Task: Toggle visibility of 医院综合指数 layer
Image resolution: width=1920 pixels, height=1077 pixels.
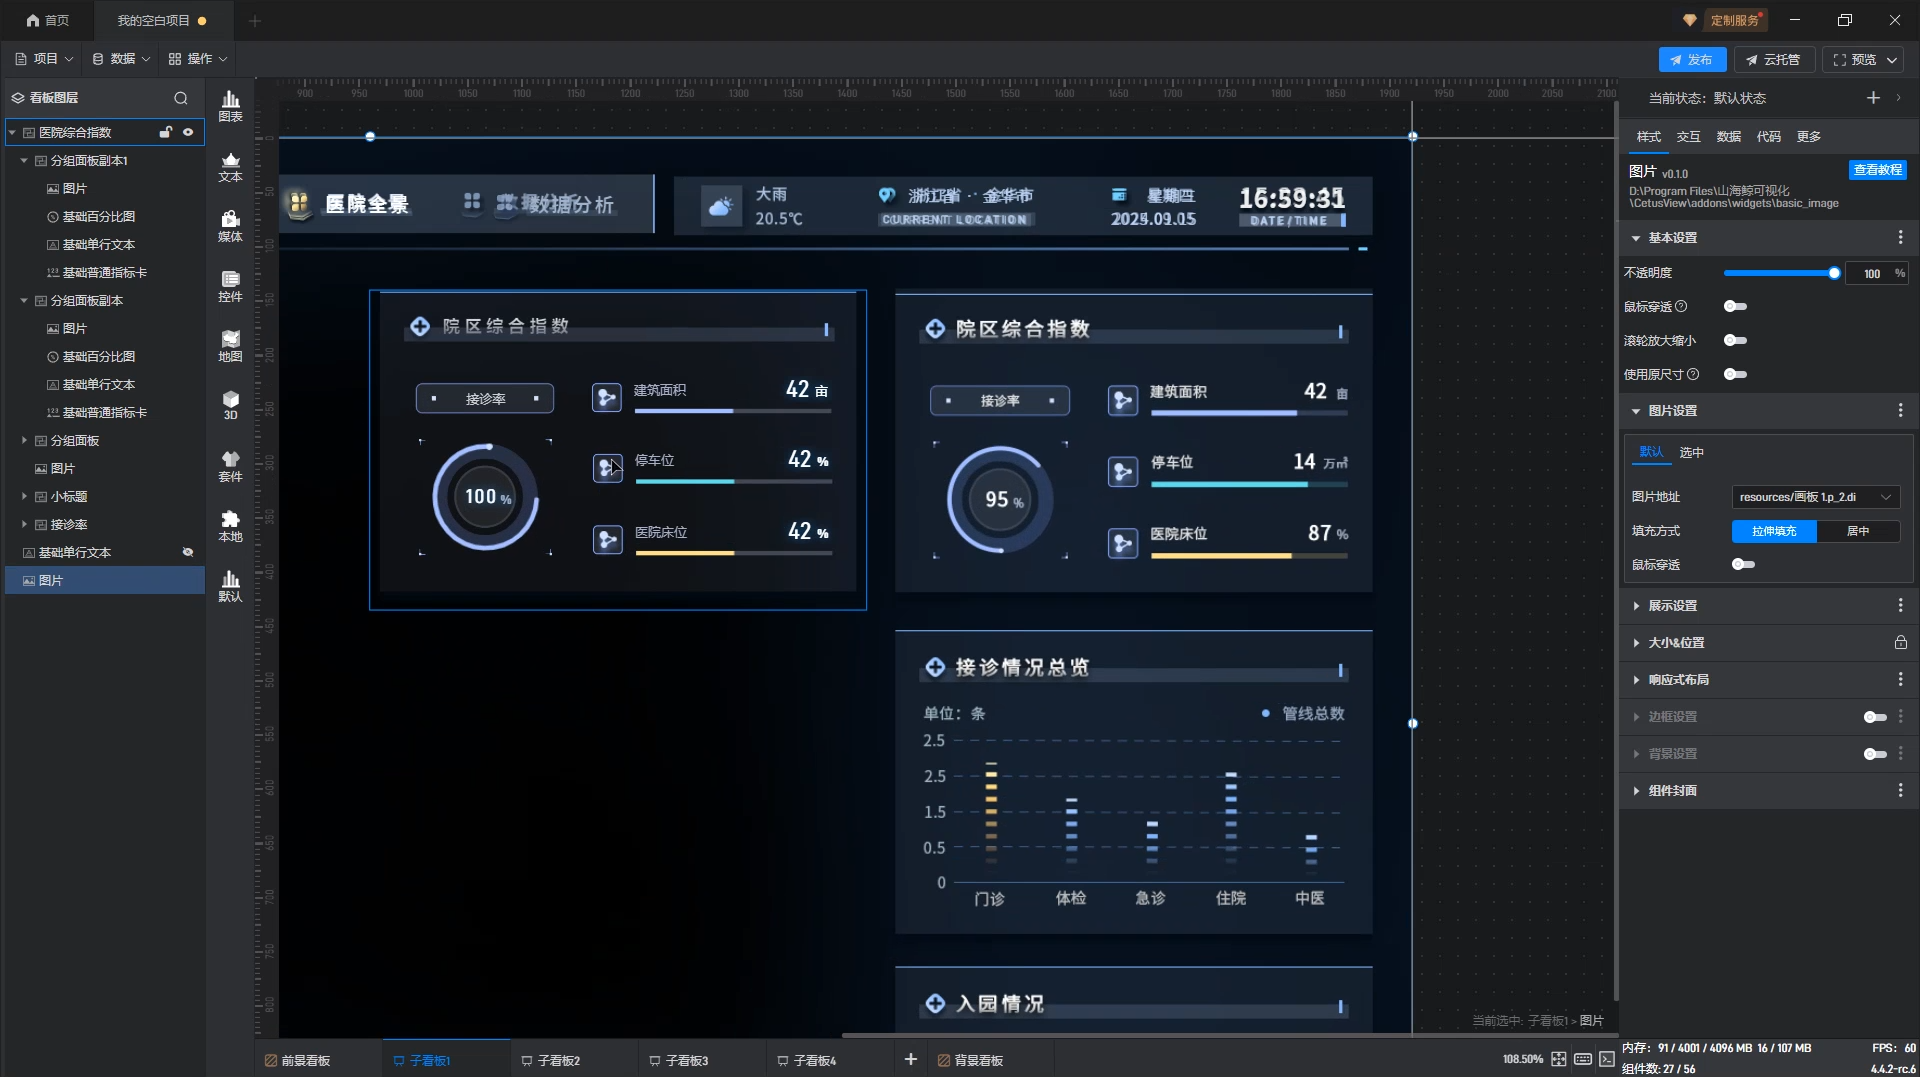Action: [x=188, y=132]
